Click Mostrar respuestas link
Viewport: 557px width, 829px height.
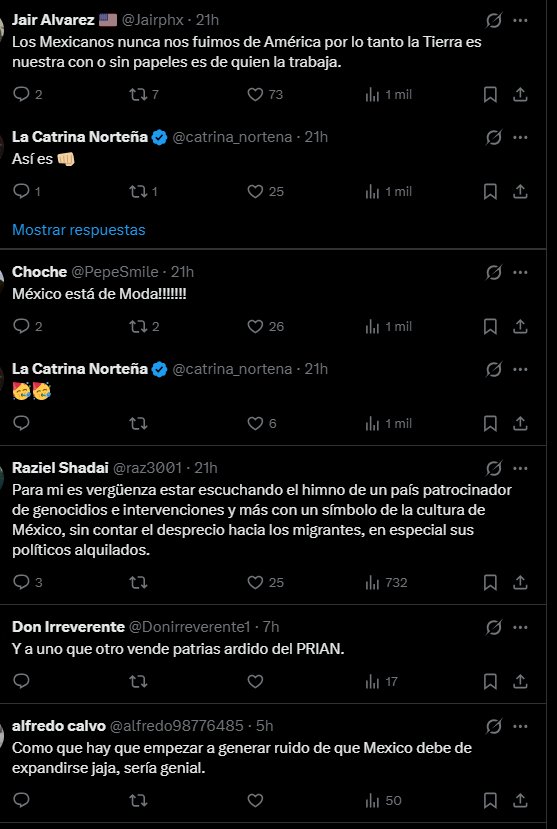pos(79,230)
